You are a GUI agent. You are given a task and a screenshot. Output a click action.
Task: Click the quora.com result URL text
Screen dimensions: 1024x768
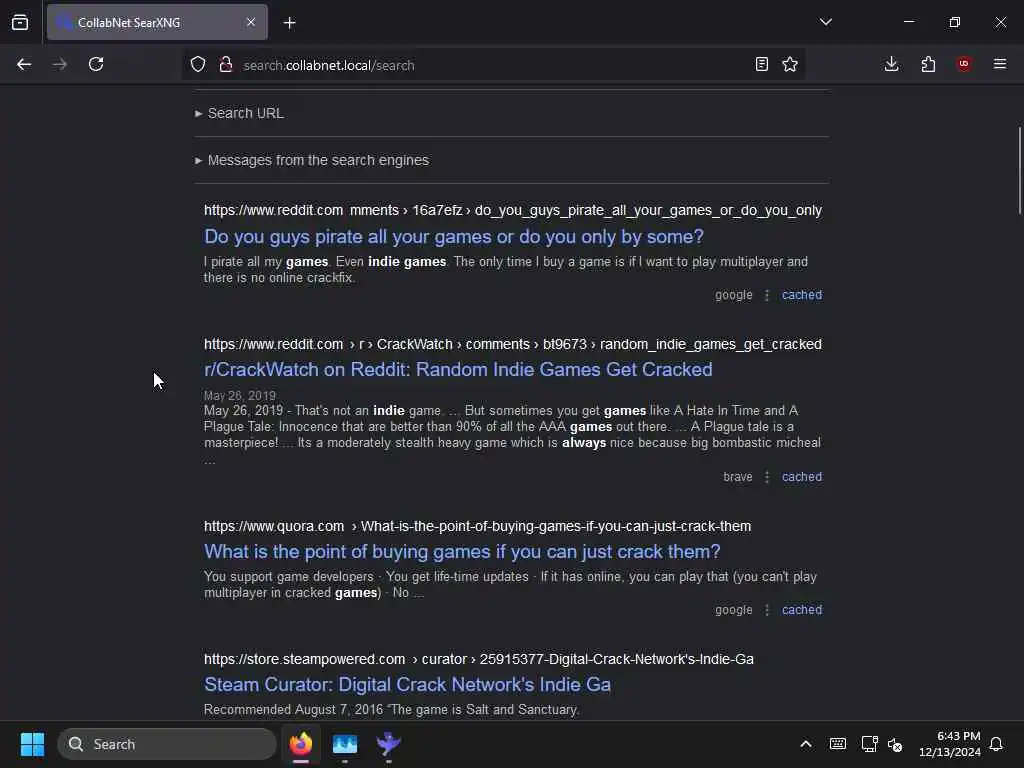click(x=477, y=526)
